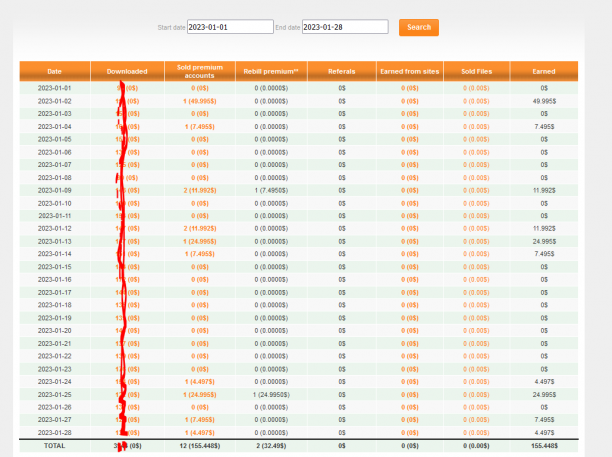Open sold premium link for 2023-01-04
Screen dimensions: 612x457
click(x=200, y=127)
